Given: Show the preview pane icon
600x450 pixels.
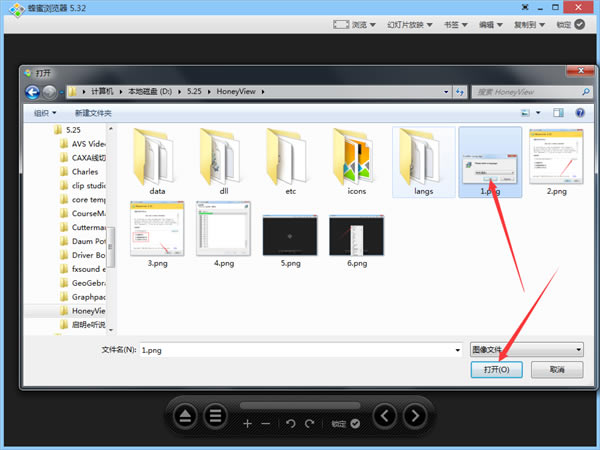Looking at the screenshot, I should click(x=558, y=112).
